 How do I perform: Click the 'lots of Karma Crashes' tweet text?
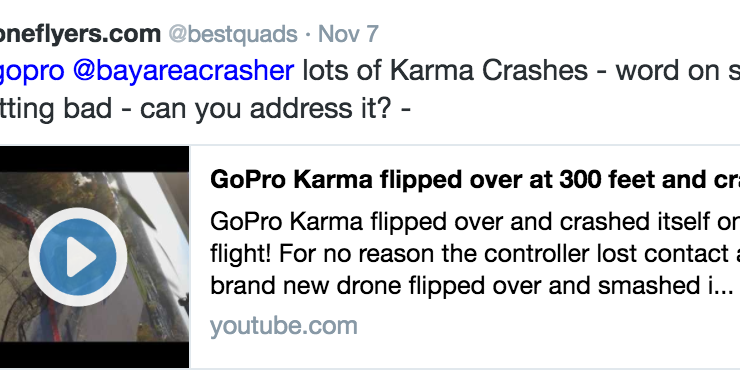pyautogui.click(x=445, y=71)
